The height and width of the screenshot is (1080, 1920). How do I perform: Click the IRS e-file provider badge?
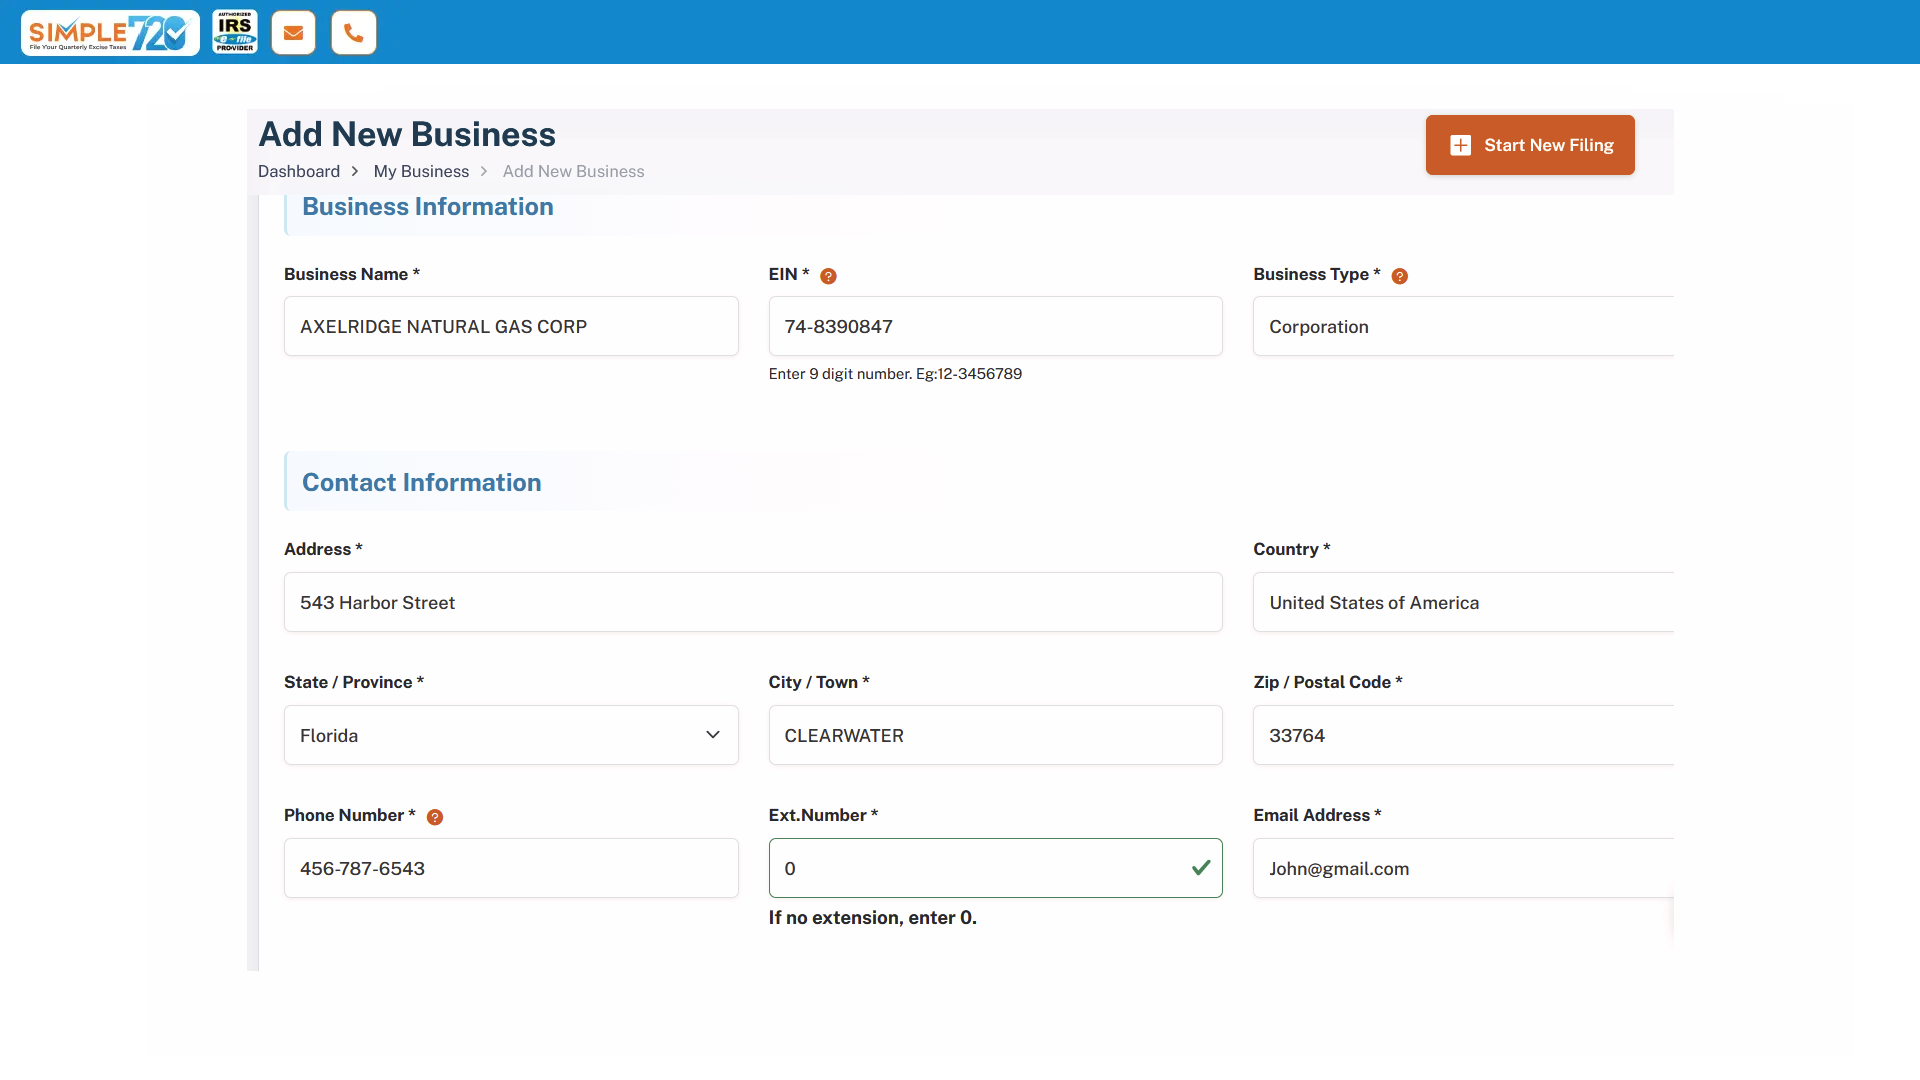click(x=235, y=32)
